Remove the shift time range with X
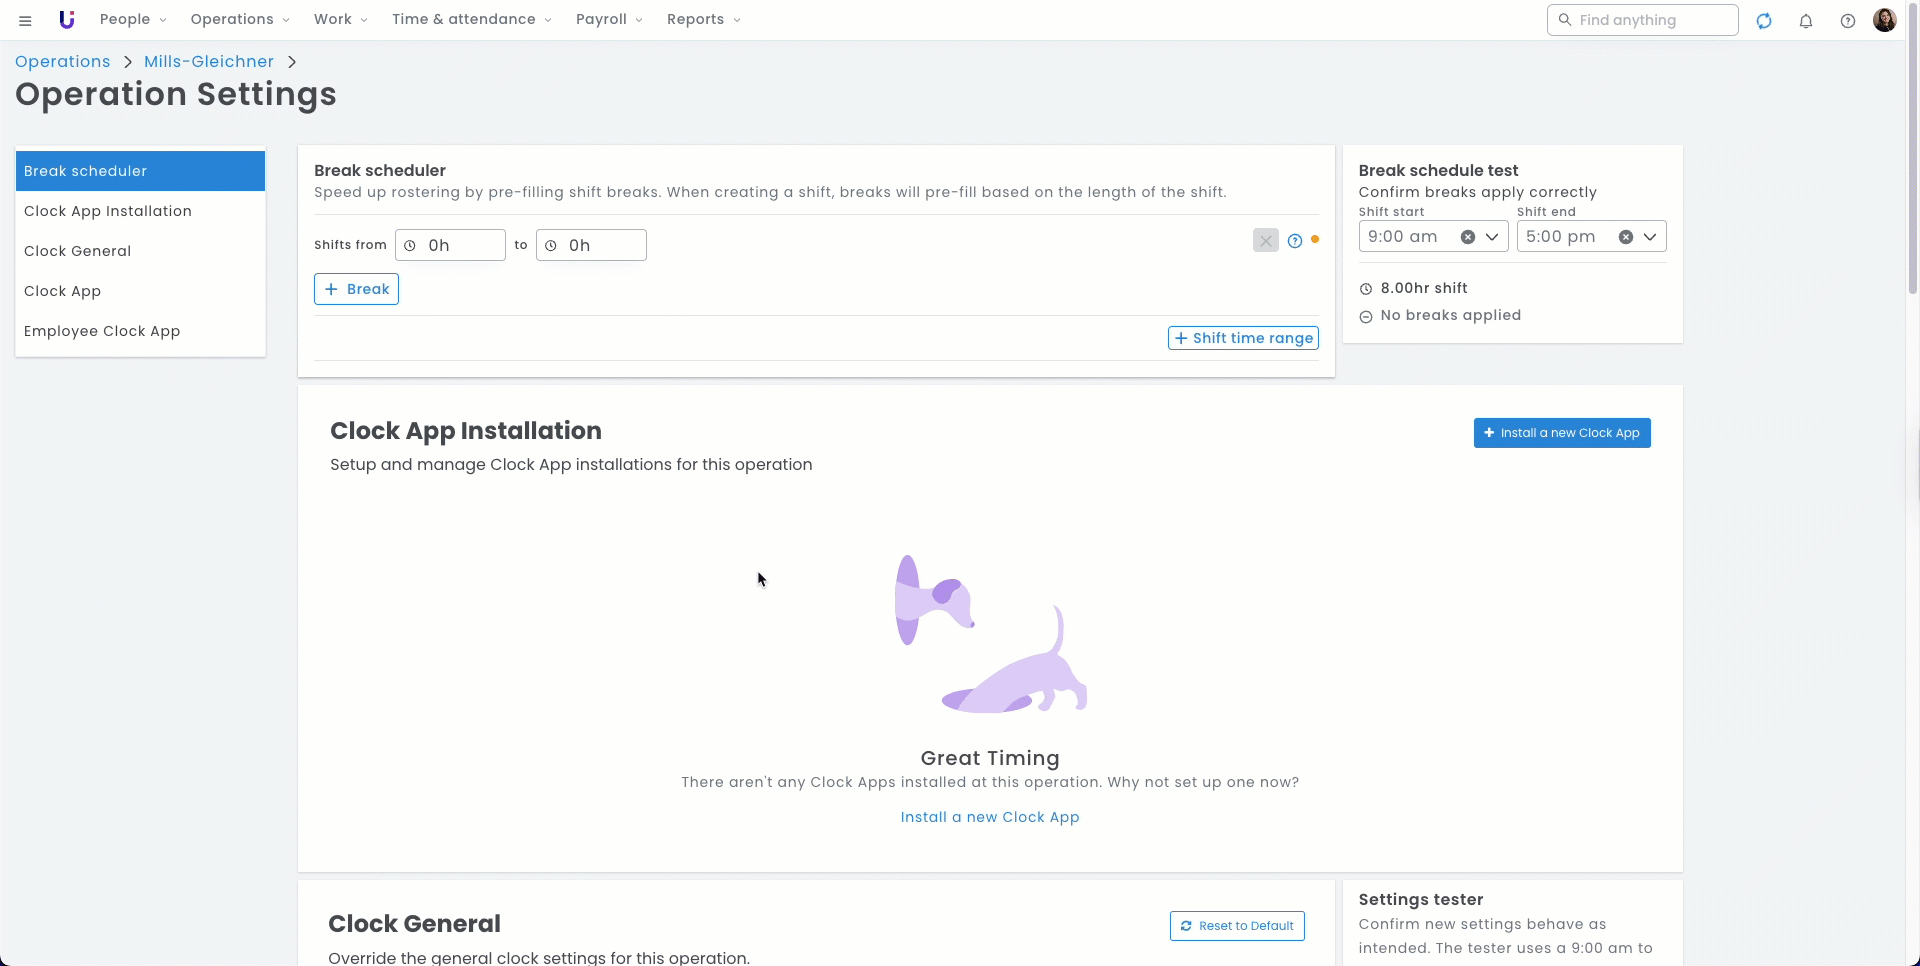 (1266, 241)
